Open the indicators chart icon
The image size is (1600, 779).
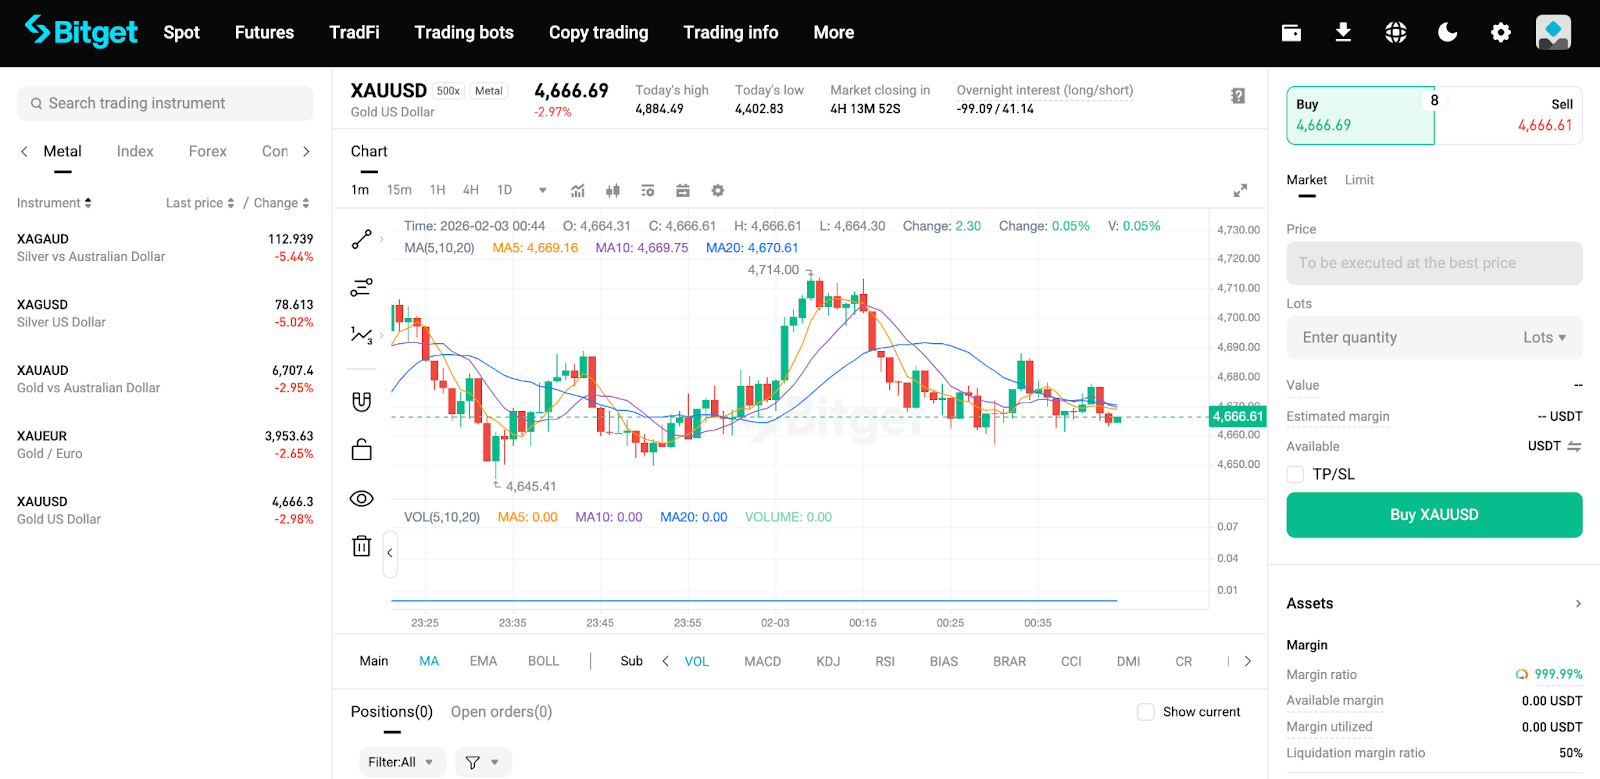[x=578, y=190]
